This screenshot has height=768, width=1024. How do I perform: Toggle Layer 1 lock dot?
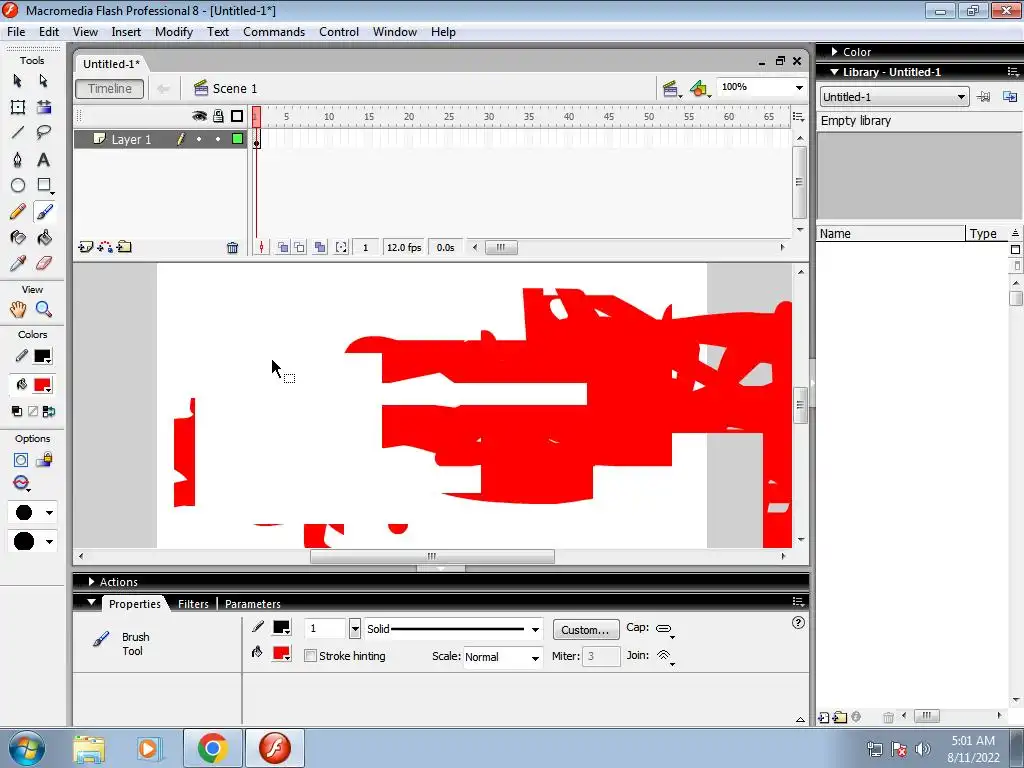[218, 139]
